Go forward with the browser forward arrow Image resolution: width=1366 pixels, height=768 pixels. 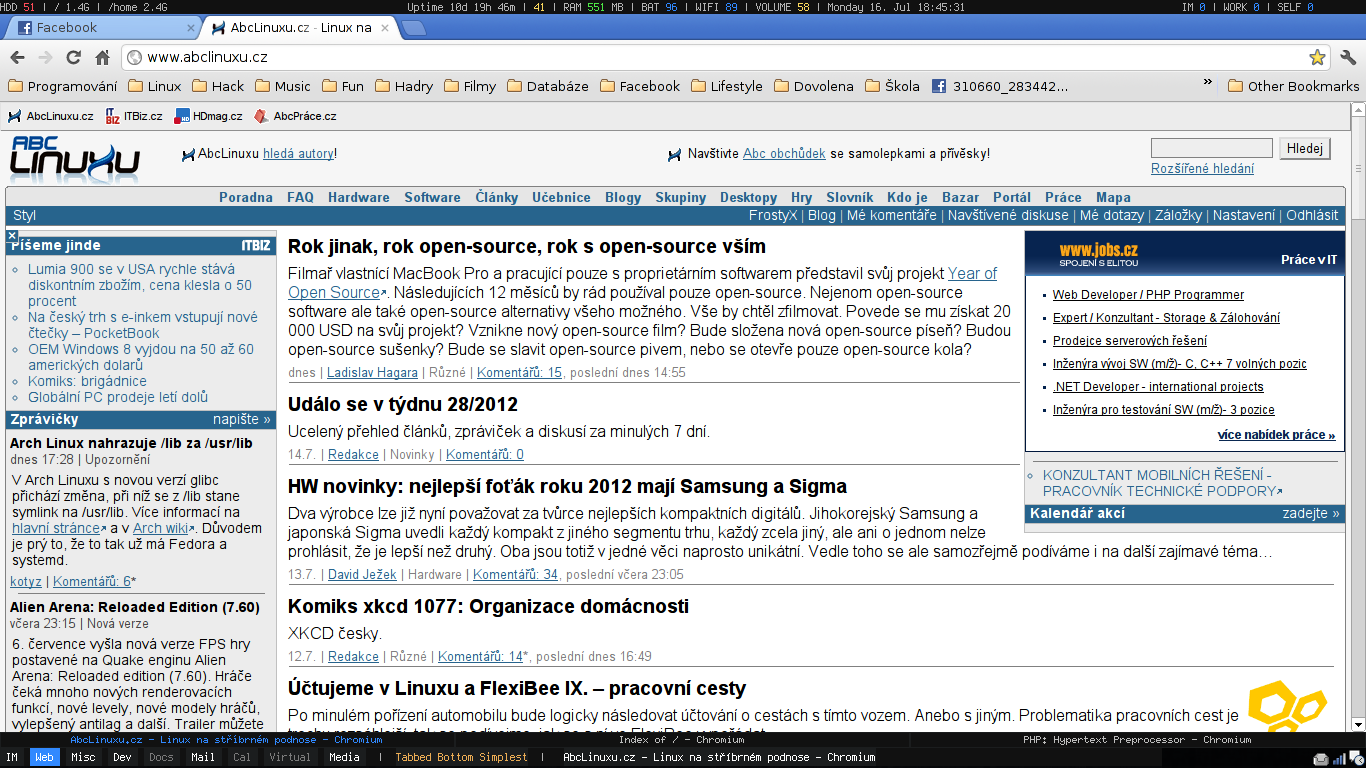(x=46, y=57)
